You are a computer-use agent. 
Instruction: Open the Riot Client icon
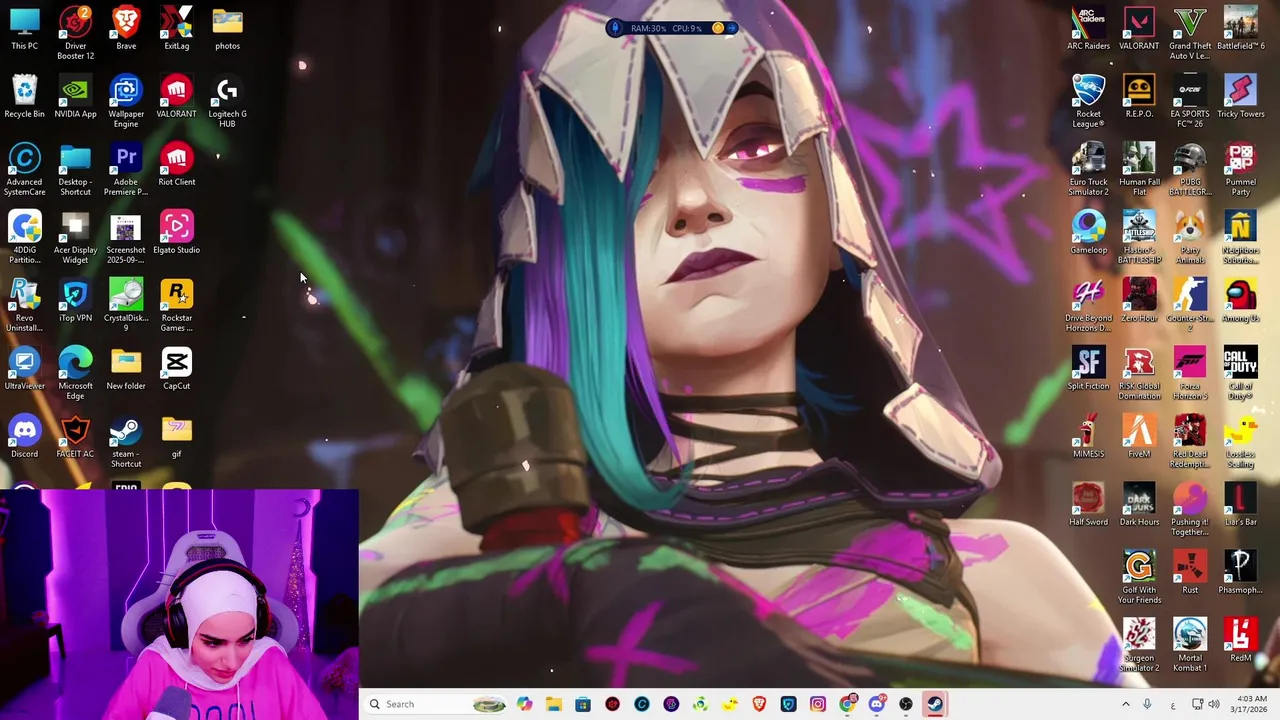(x=176, y=164)
